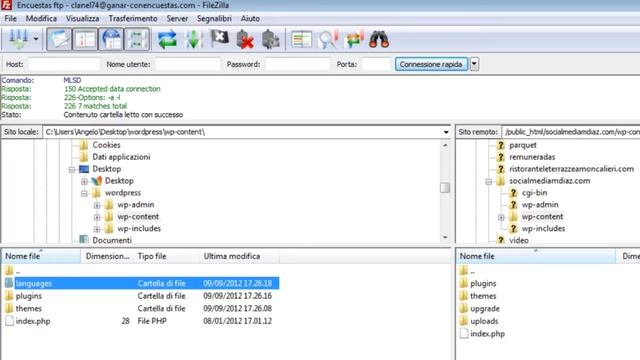Open quick connect history dropdown
This screenshot has width=640, height=360.
coord(474,64)
